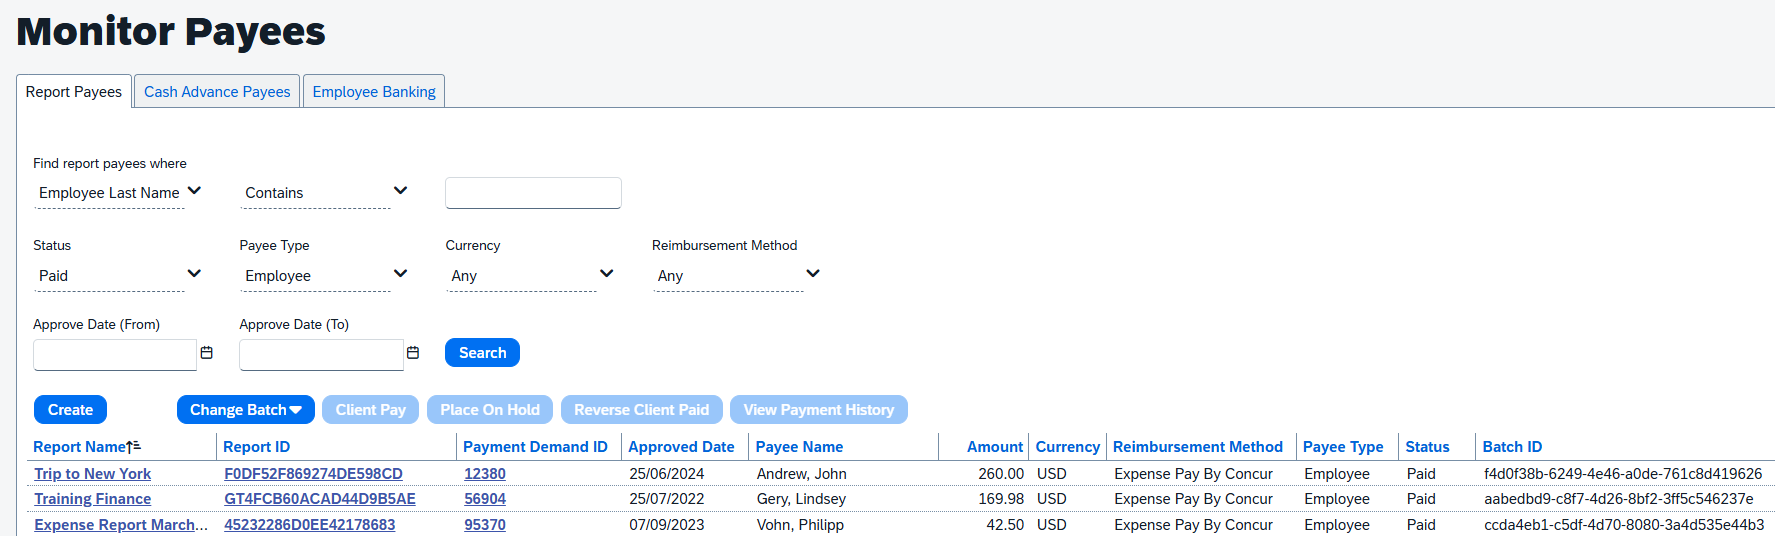Click the Create button
This screenshot has height=536, width=1775.
tap(70, 410)
